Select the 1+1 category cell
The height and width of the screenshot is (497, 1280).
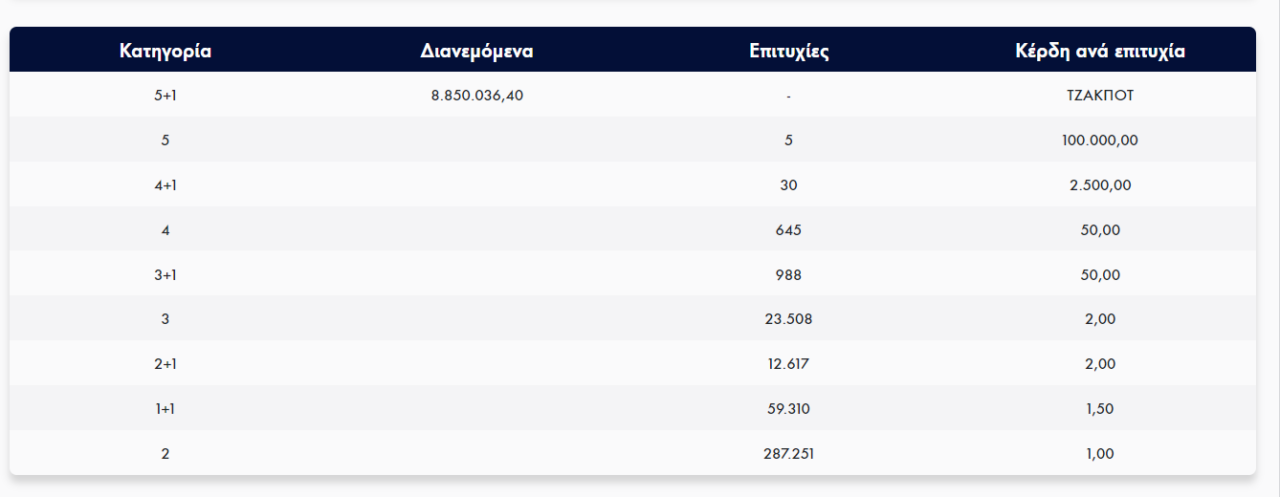tap(165, 409)
